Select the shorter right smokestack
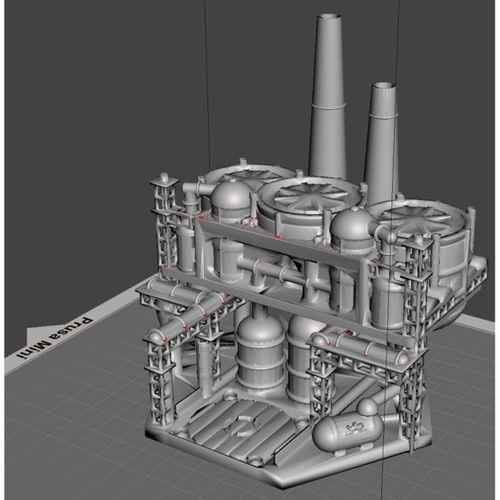This screenshot has height=500, width=500. (x=382, y=143)
